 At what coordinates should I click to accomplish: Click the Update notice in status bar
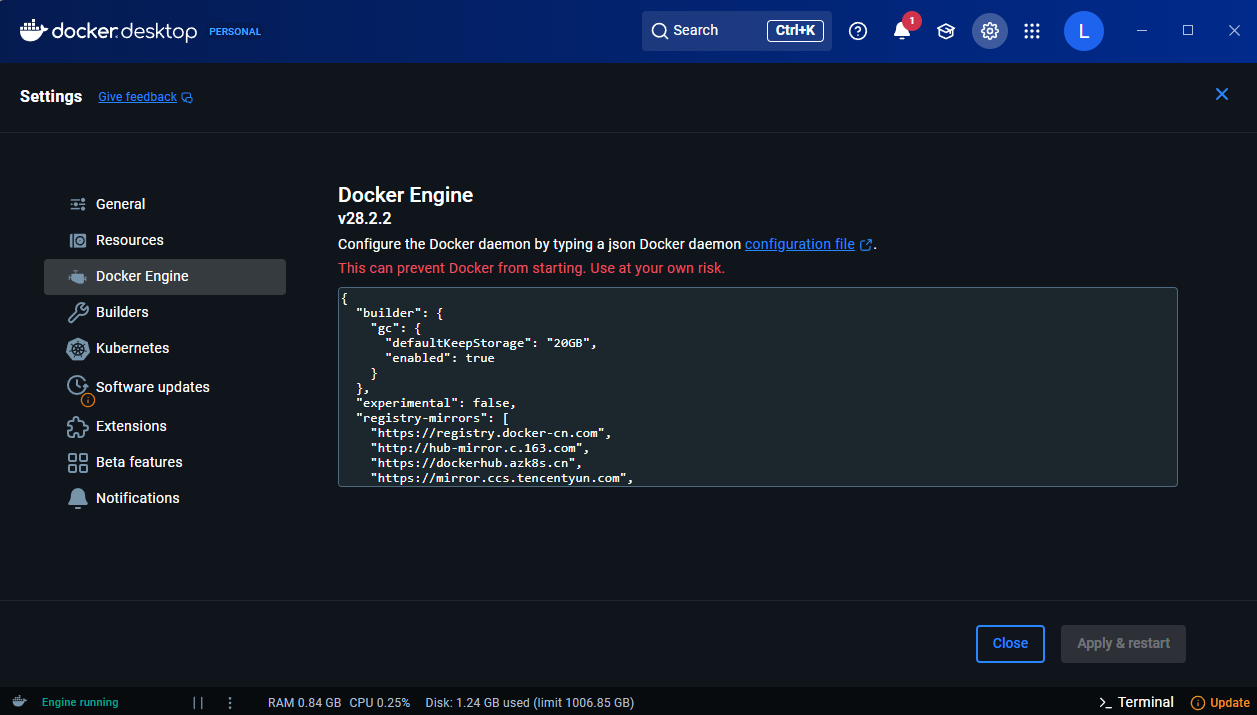coord(1220,703)
